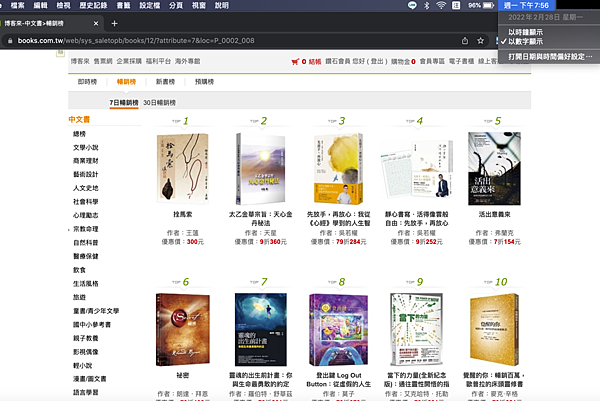
Task: Open the 當下的力量 book cover
Action: tap(416, 329)
